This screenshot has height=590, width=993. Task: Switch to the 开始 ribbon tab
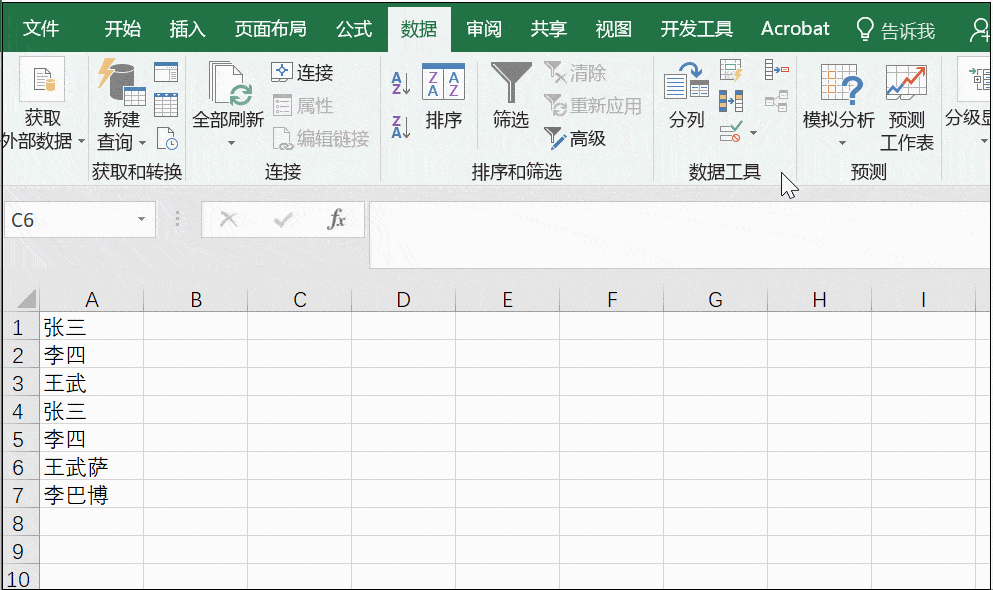coord(122,28)
